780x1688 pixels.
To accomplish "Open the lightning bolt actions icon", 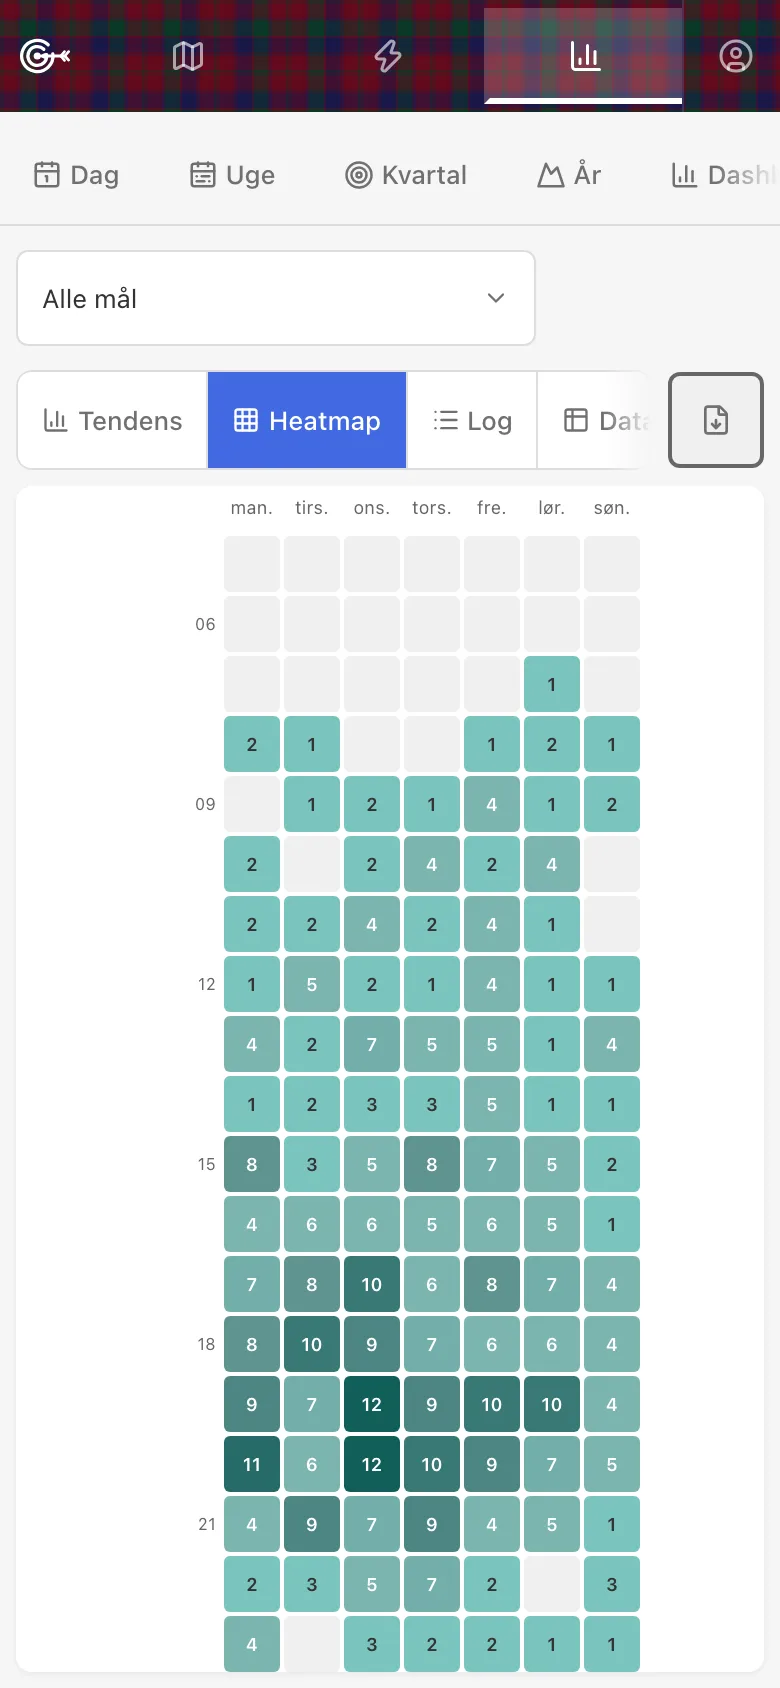I will point(388,56).
